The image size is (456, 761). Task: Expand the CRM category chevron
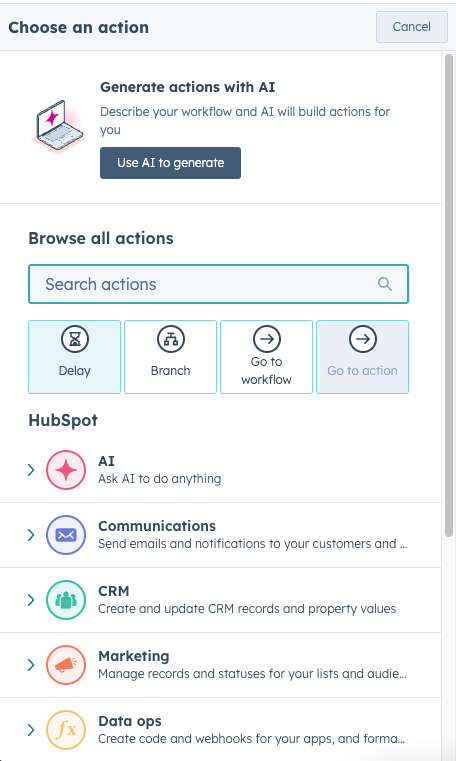click(31, 600)
